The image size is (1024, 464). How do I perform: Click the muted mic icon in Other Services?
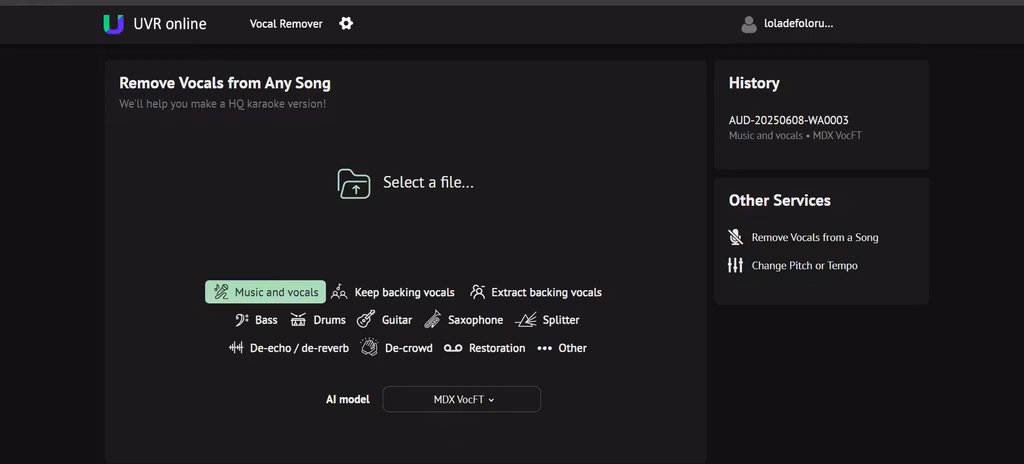pos(735,237)
